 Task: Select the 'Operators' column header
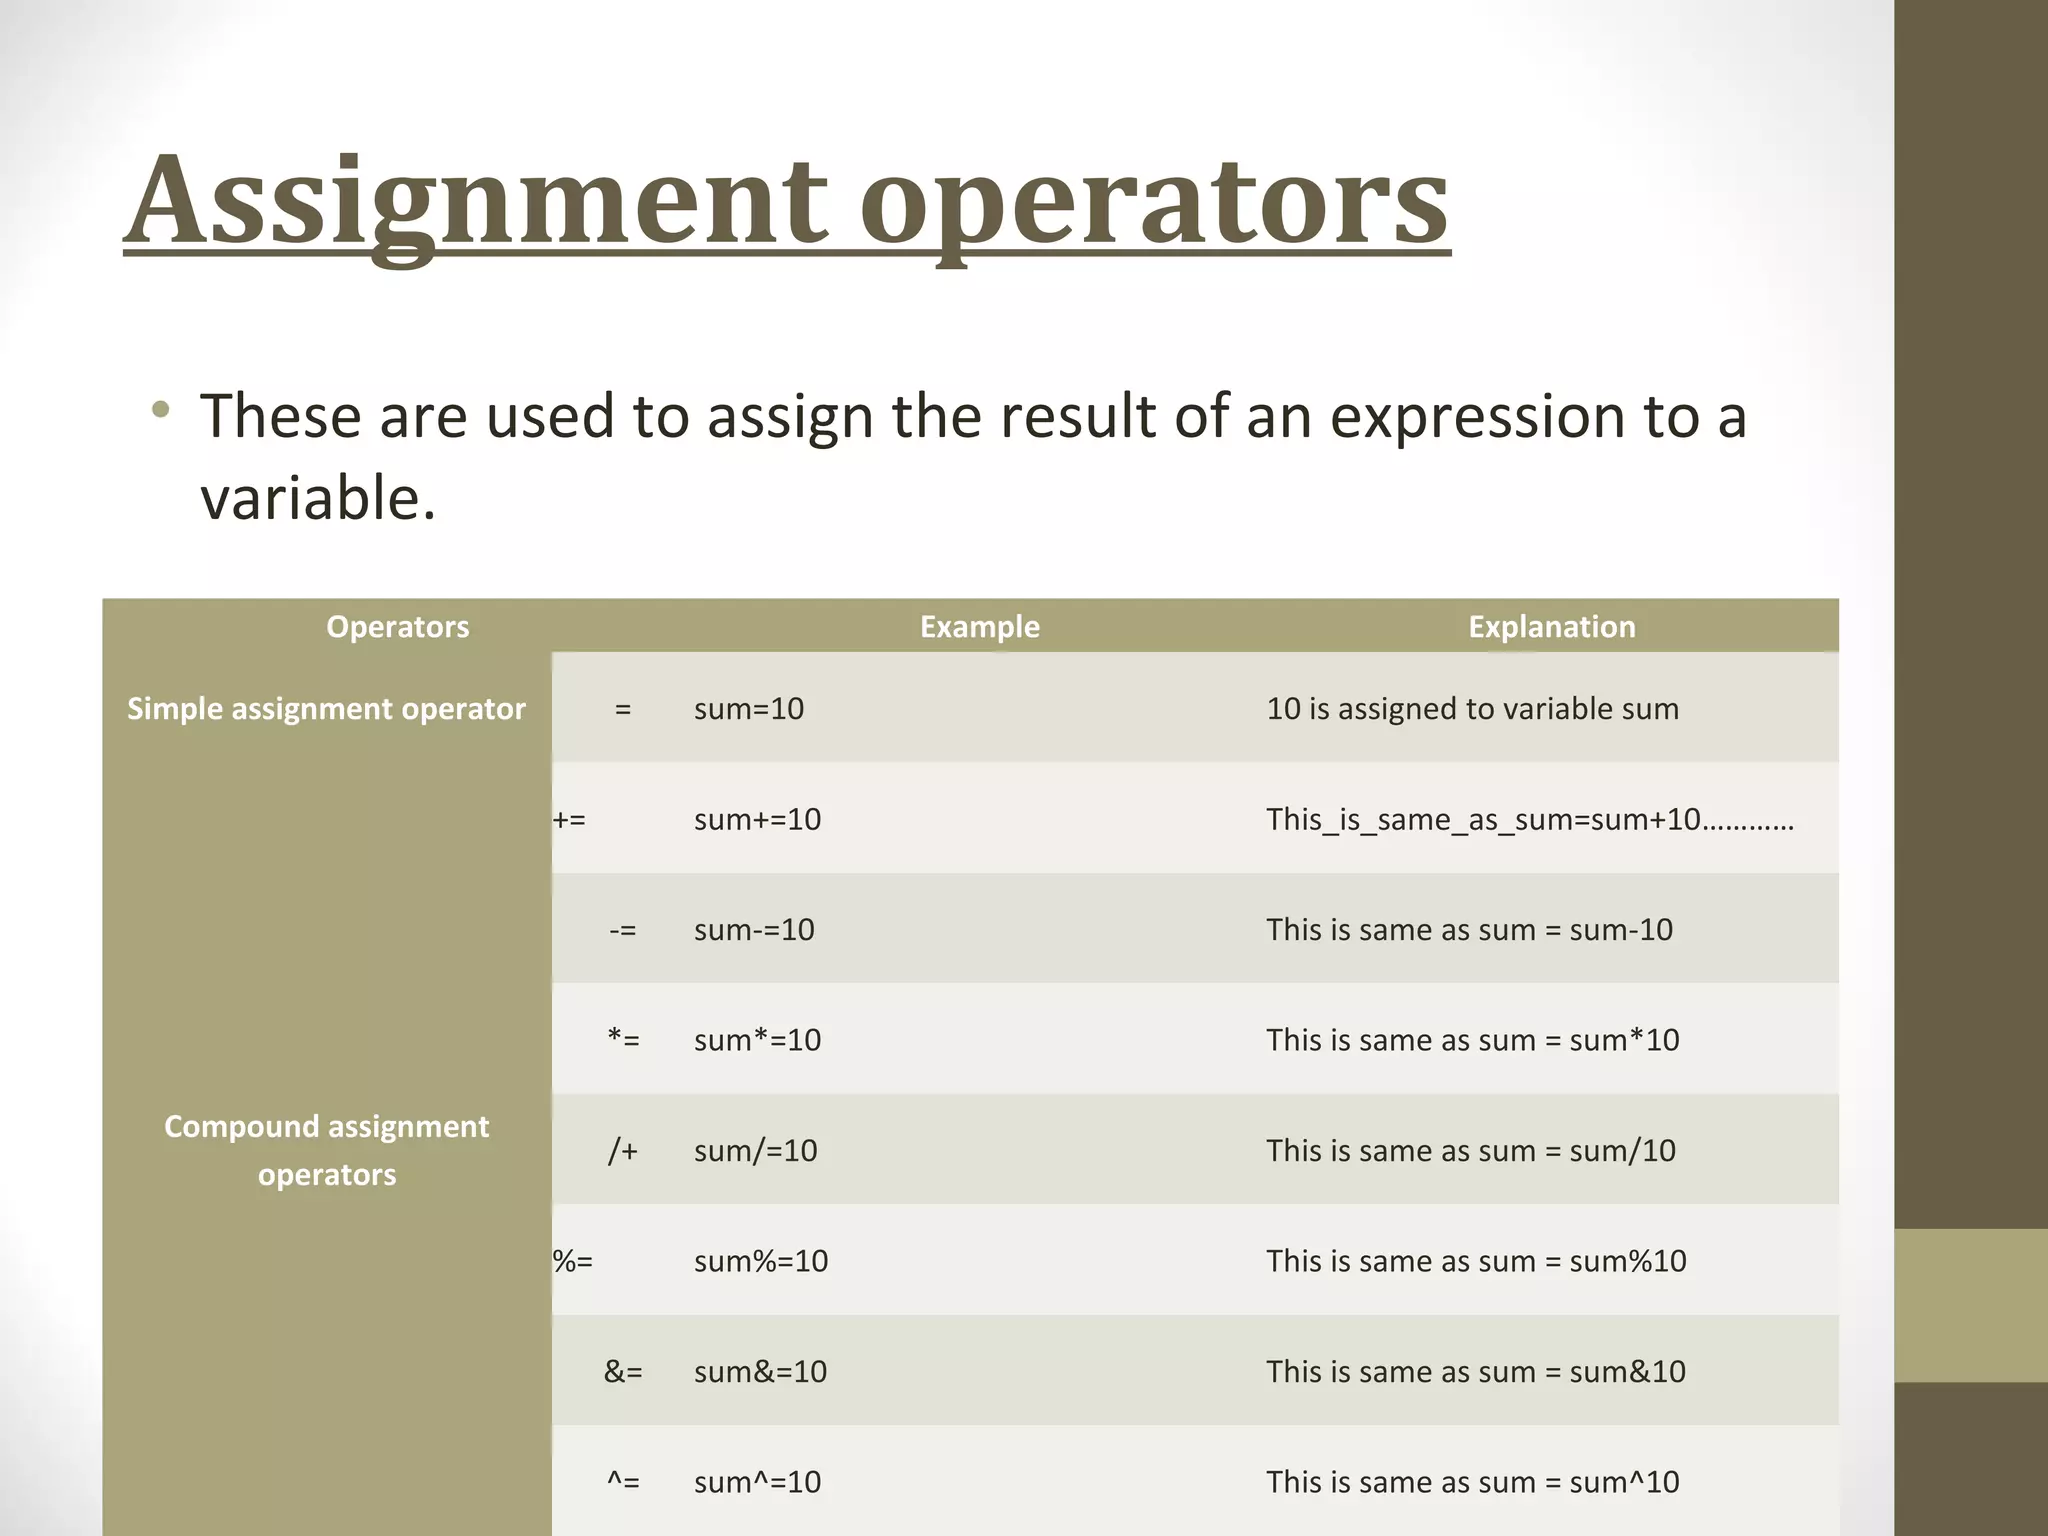pos(397,627)
